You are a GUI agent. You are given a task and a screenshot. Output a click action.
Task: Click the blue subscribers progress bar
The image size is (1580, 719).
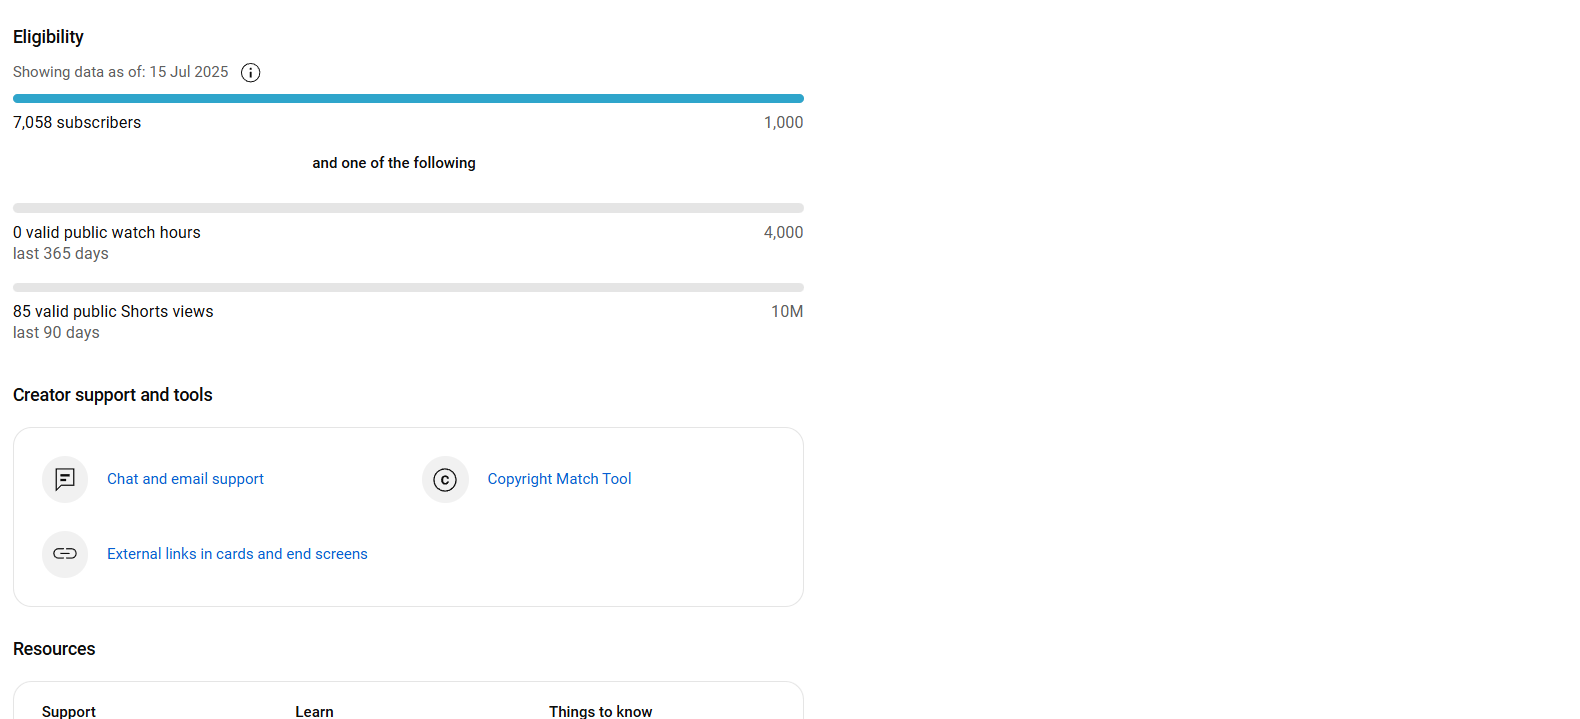point(408,99)
